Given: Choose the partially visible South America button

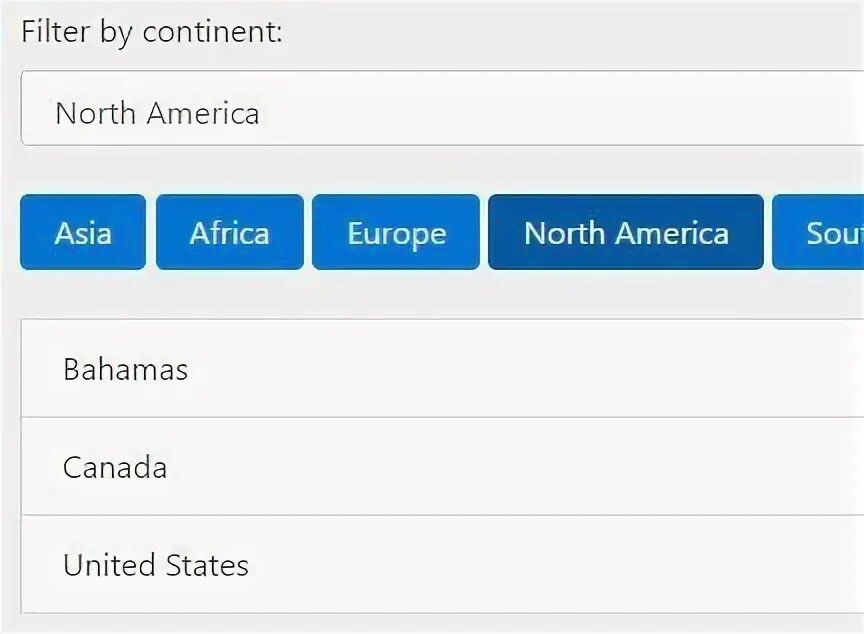Looking at the screenshot, I should click(x=818, y=232).
